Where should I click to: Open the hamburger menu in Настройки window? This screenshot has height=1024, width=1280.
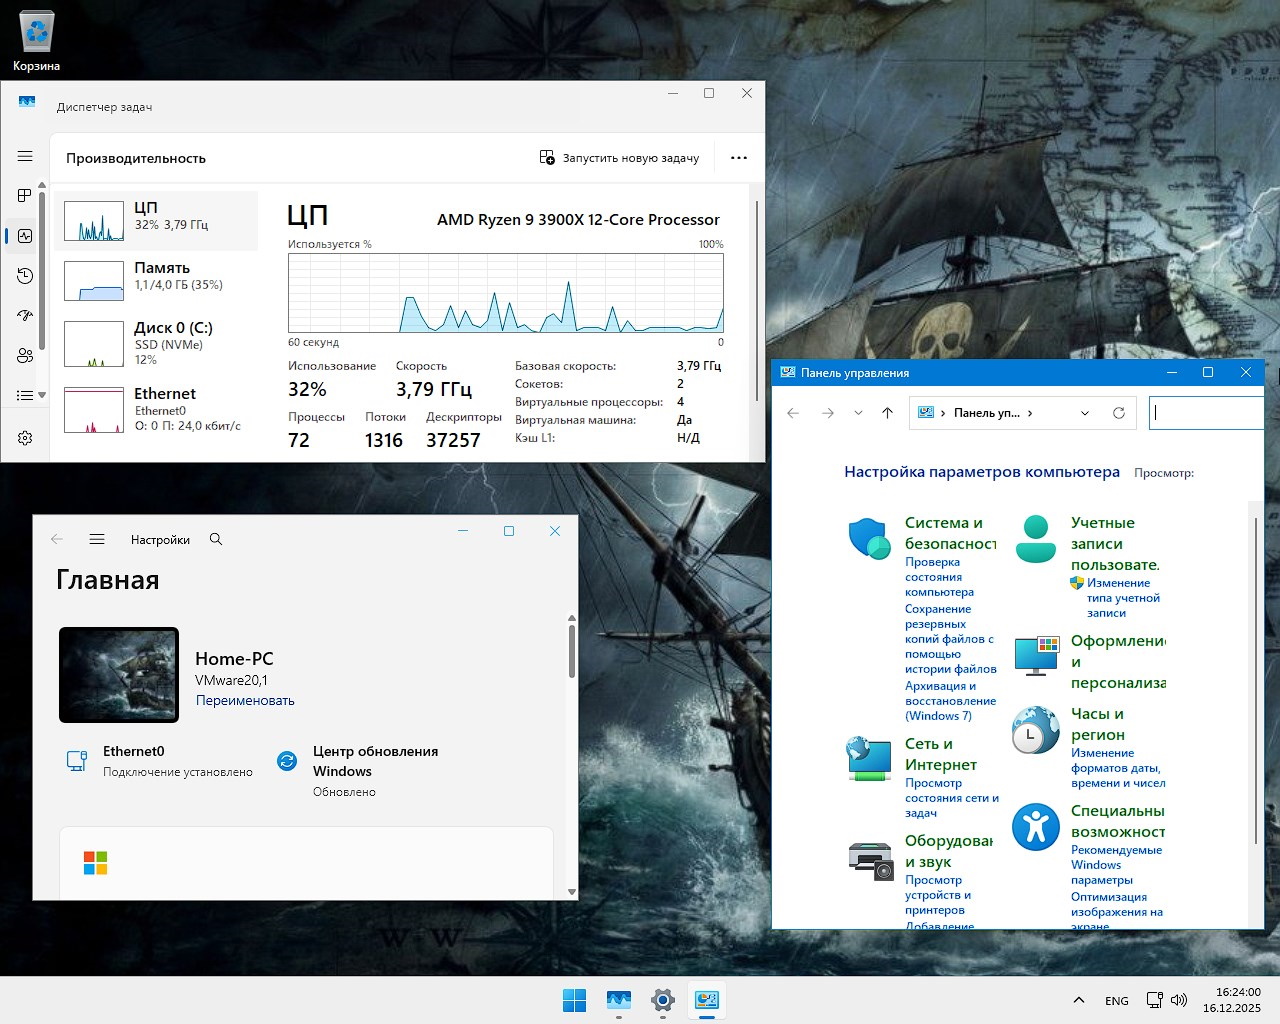[x=97, y=539]
